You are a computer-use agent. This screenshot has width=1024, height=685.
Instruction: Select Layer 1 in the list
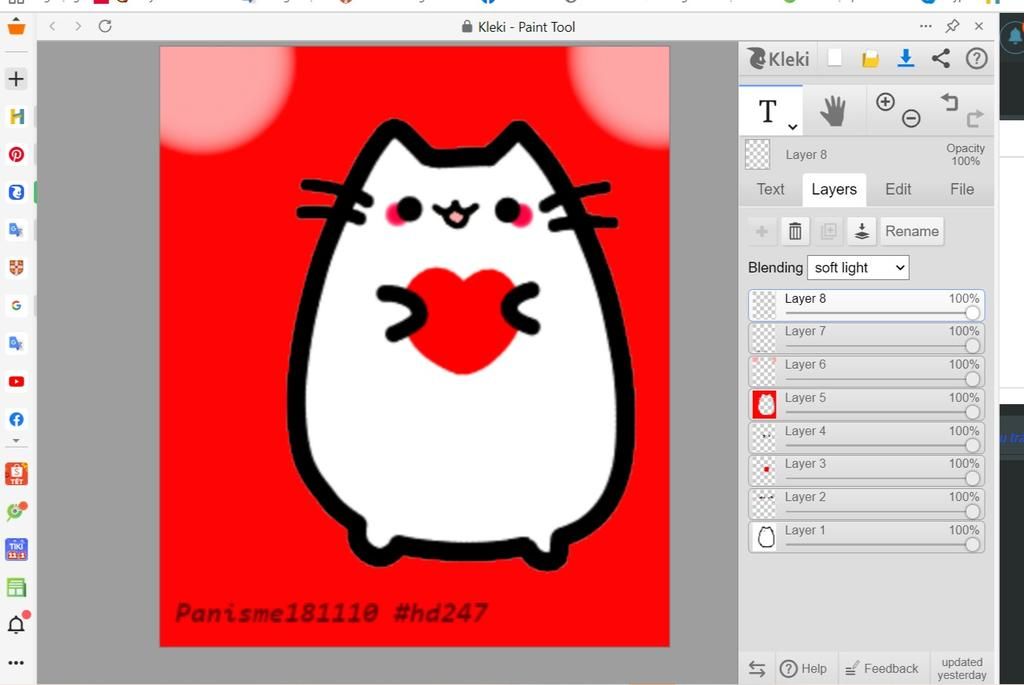866,537
